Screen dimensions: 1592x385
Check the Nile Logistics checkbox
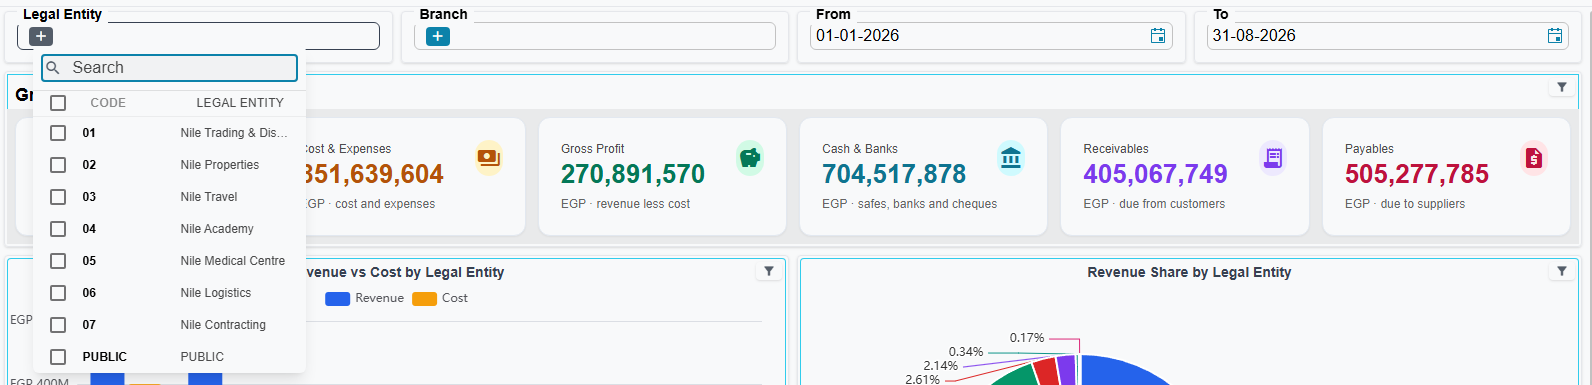[58, 293]
